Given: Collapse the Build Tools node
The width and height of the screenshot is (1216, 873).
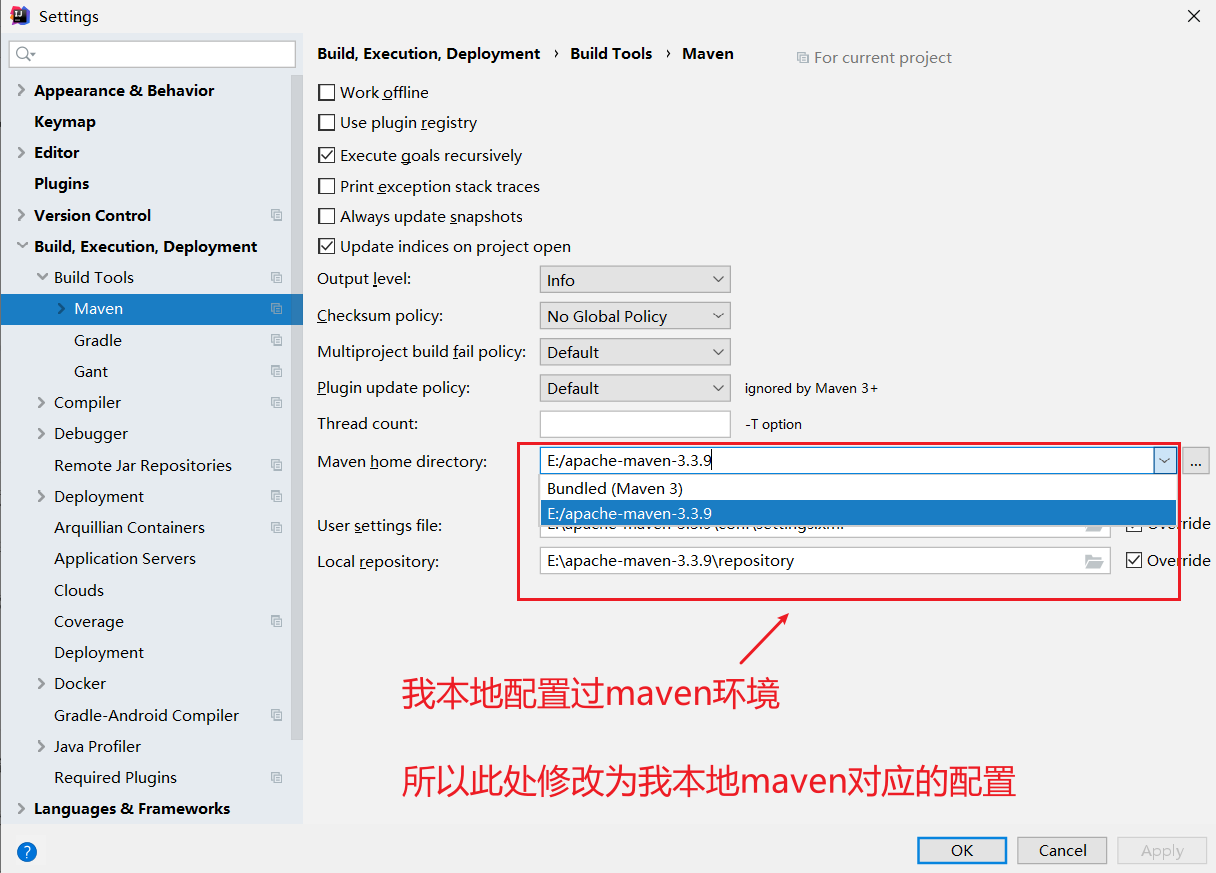Looking at the screenshot, I should tap(42, 277).
